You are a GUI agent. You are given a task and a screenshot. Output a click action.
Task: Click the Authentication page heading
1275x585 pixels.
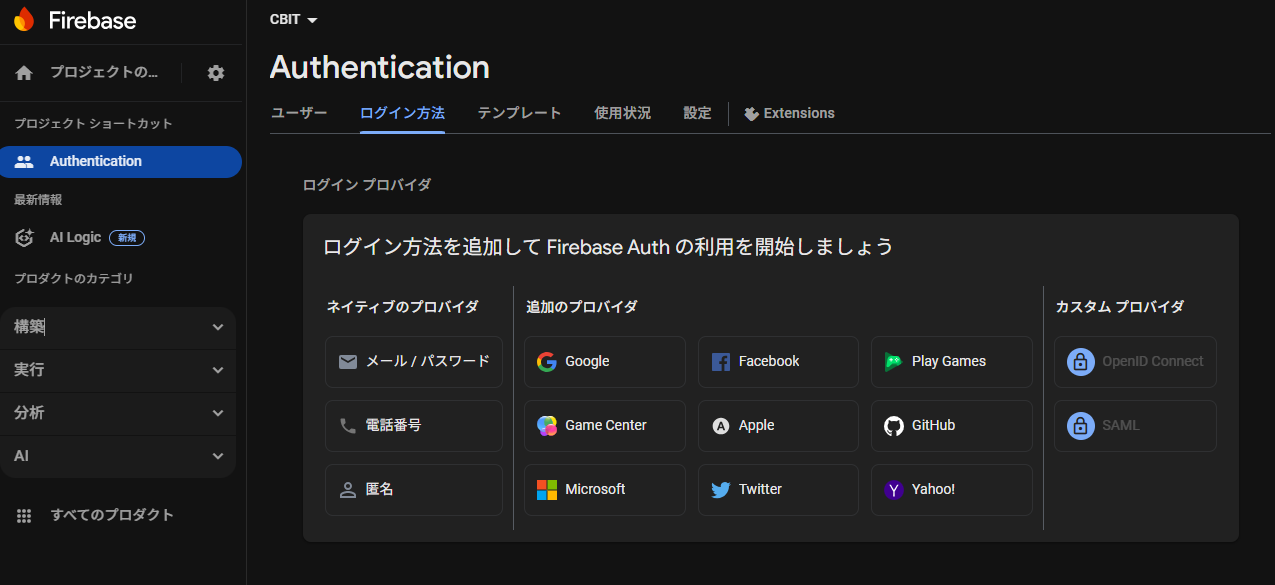[x=380, y=68]
